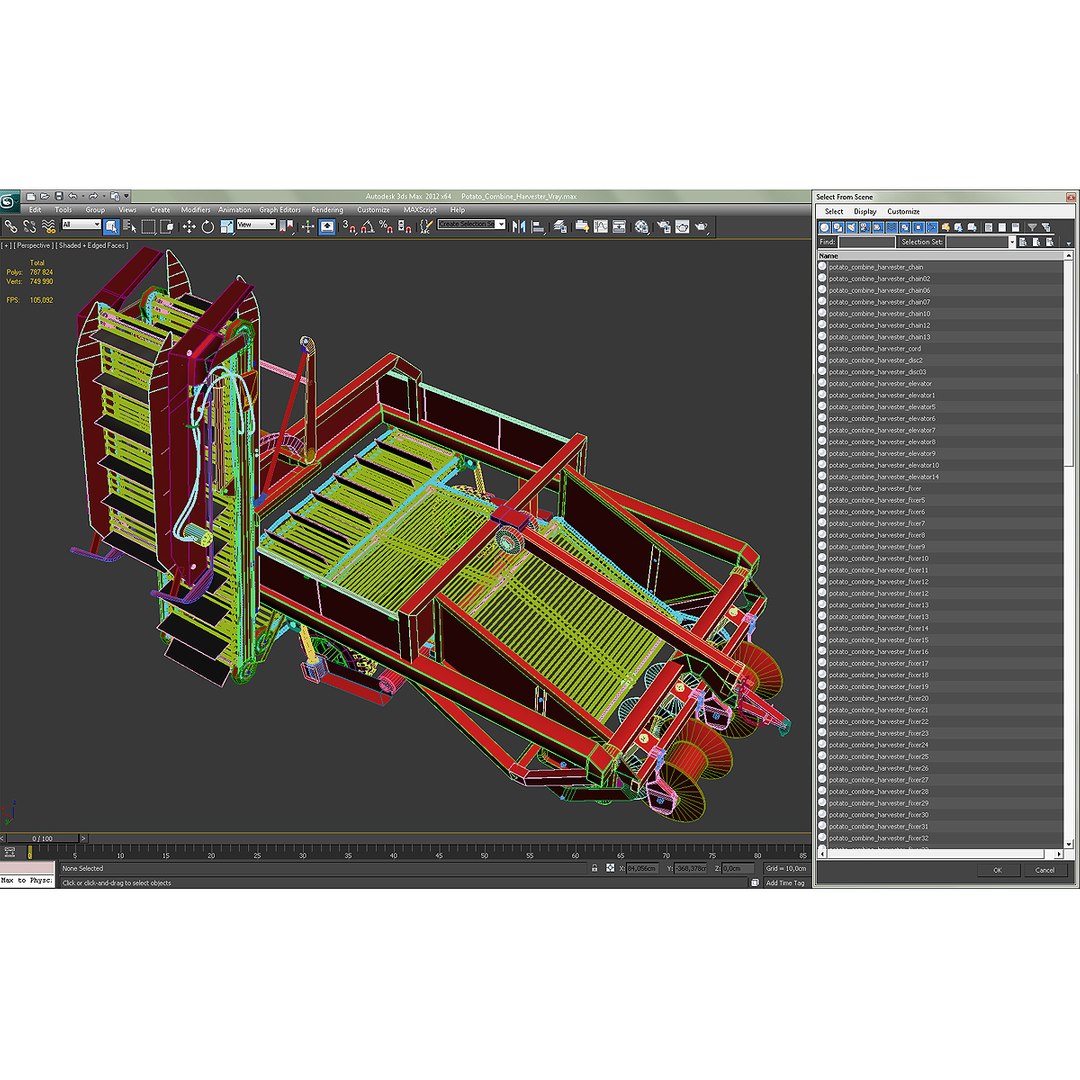Click OK in Select From Scene
Screen dimensions: 1080x1080
pos(997,870)
